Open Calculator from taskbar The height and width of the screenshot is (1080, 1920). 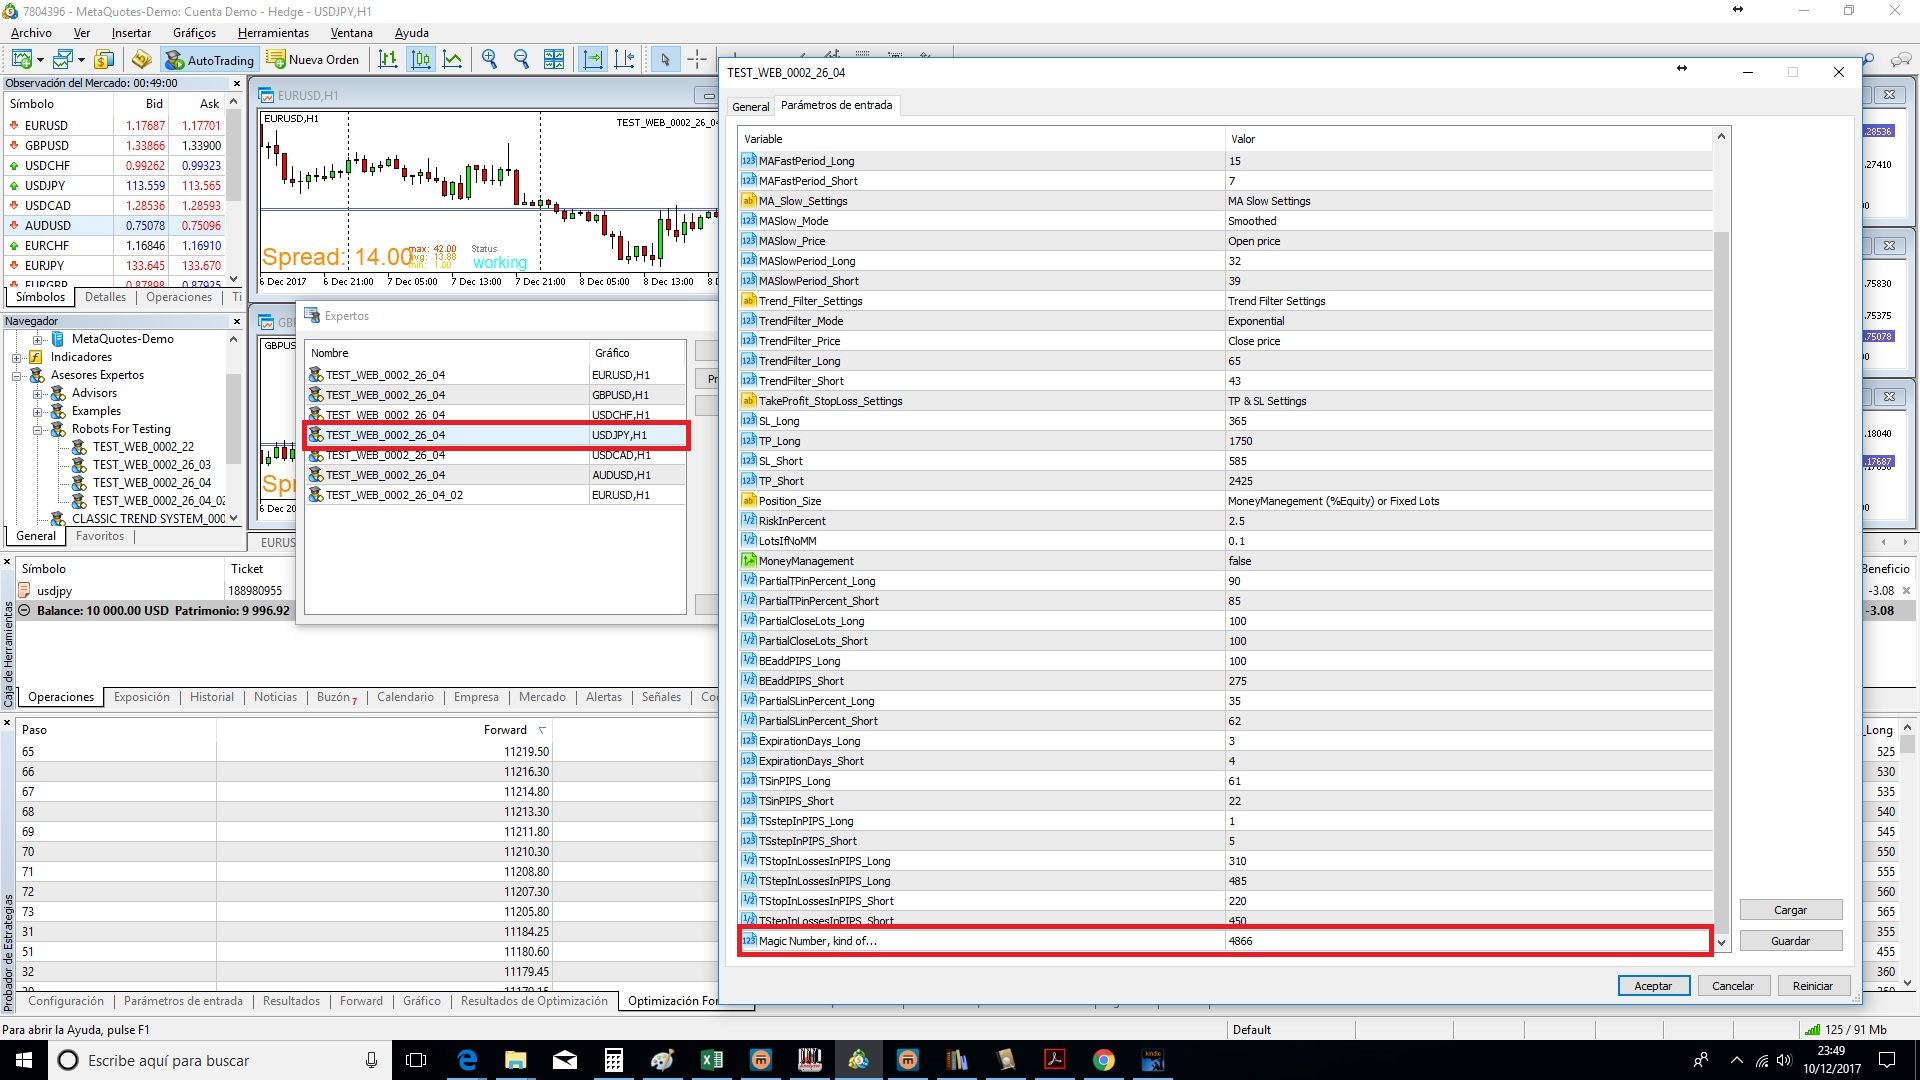pos(614,1060)
